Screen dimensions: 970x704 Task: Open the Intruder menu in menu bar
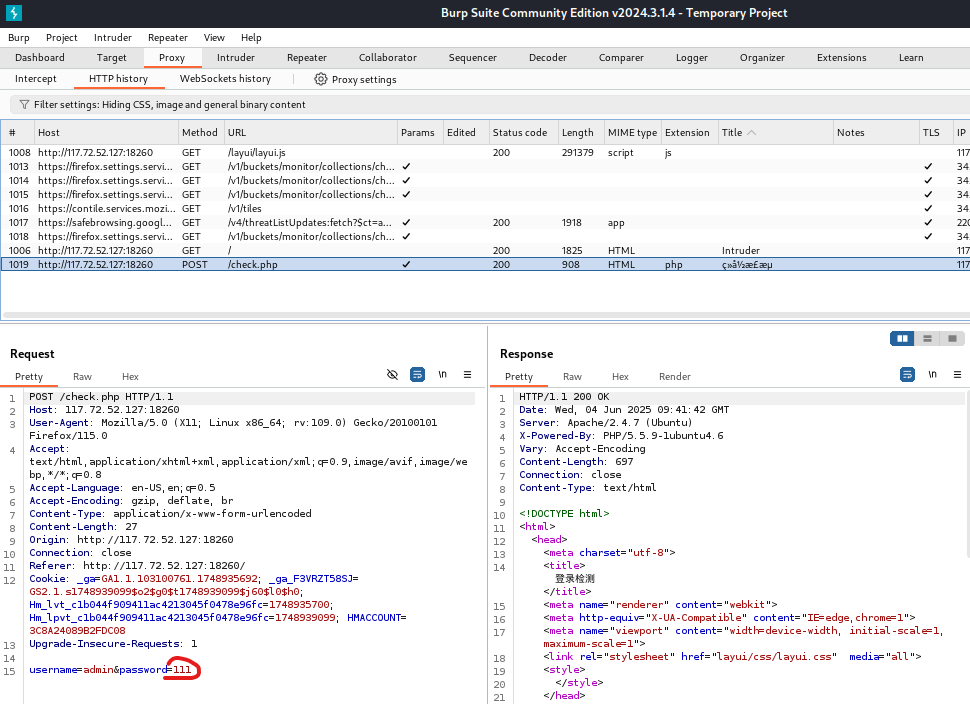[113, 38]
